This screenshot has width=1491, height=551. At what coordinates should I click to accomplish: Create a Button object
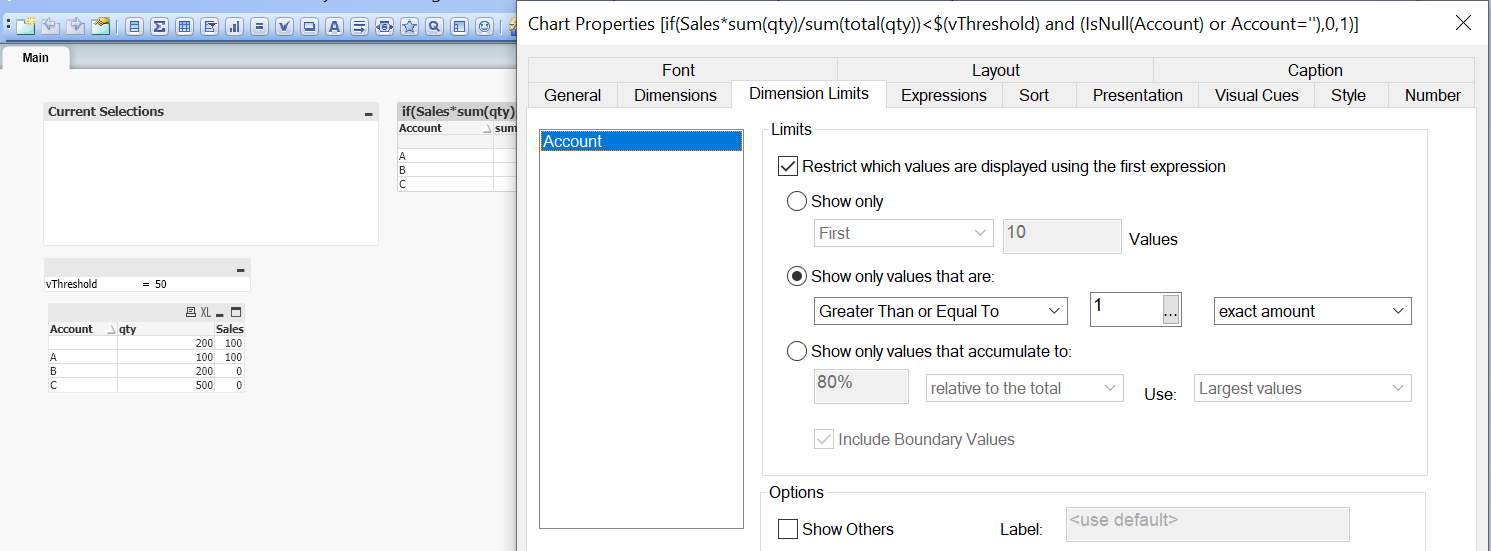click(310, 27)
